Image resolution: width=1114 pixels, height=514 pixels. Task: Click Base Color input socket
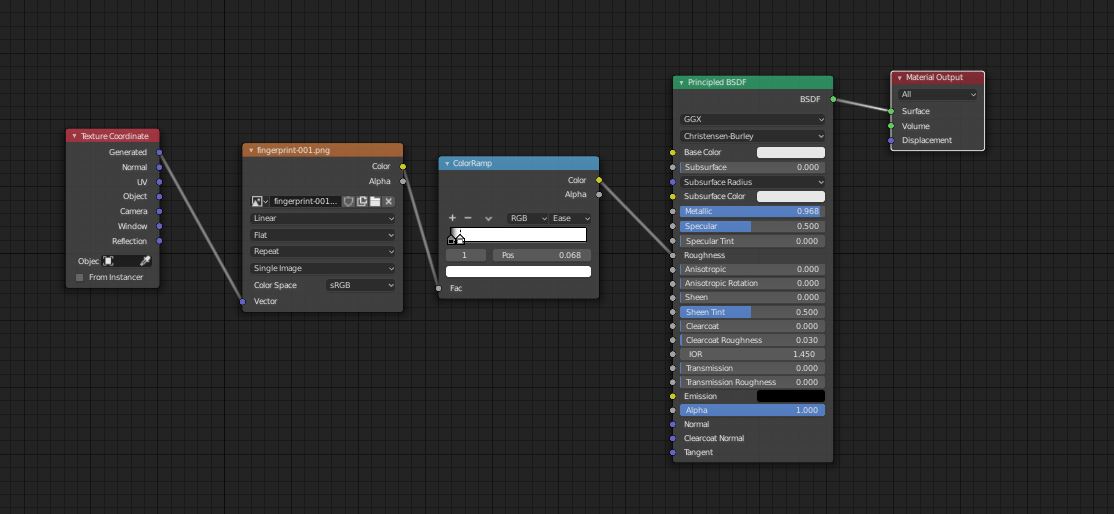(673, 152)
